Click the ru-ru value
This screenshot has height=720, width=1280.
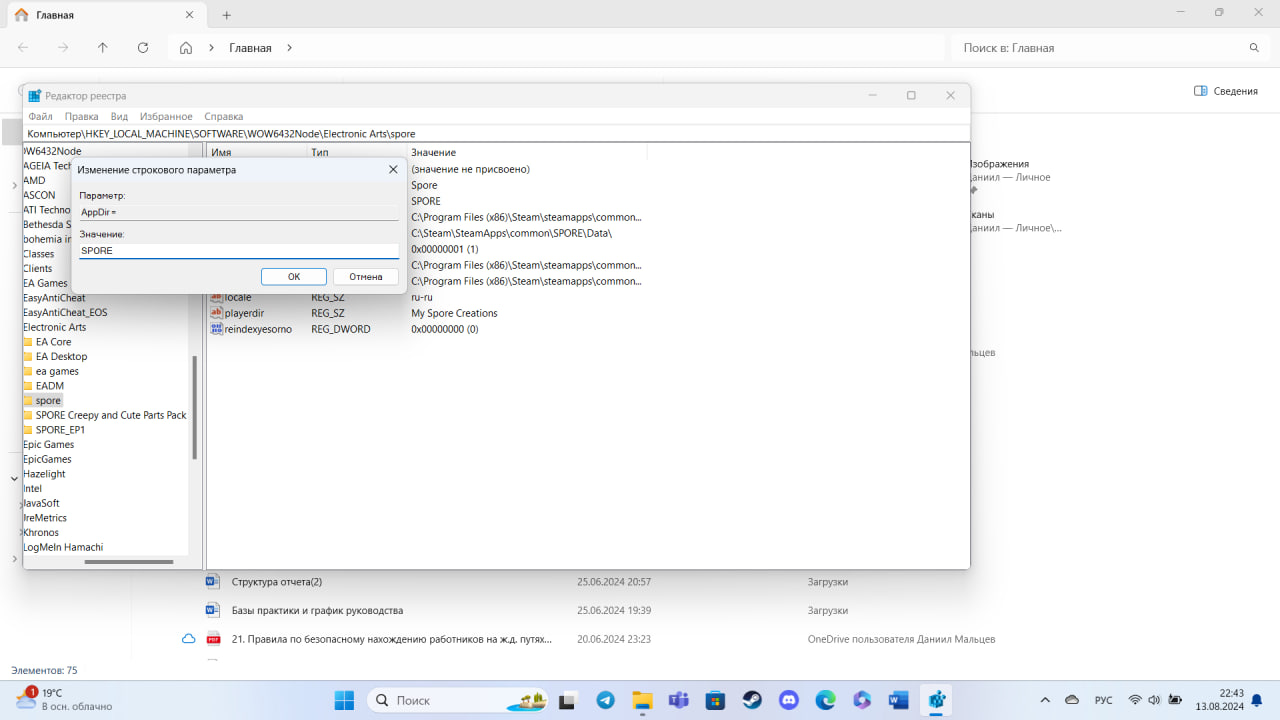(422, 297)
